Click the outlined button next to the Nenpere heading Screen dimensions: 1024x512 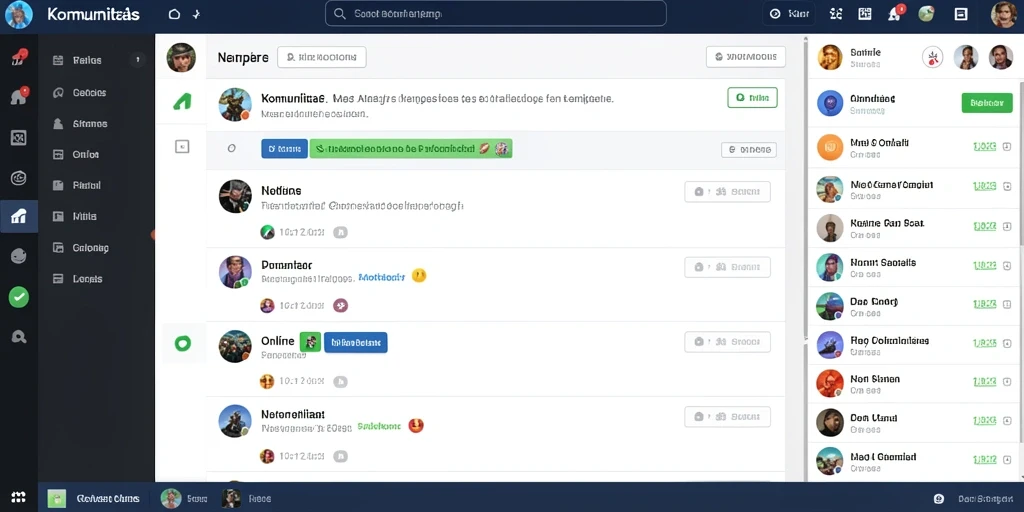pos(321,57)
